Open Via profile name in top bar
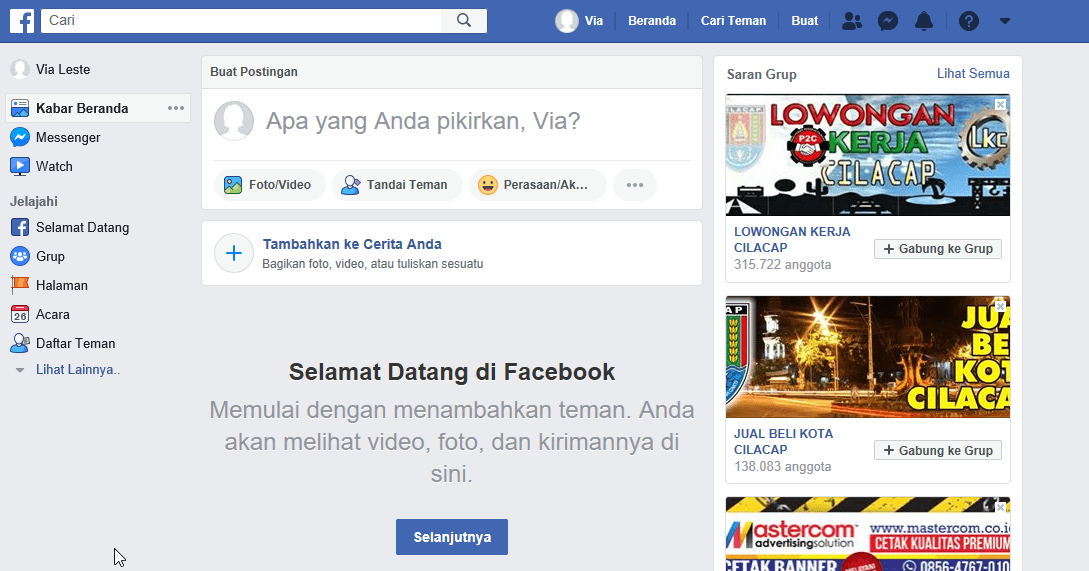The image size is (1089, 571). coord(594,21)
